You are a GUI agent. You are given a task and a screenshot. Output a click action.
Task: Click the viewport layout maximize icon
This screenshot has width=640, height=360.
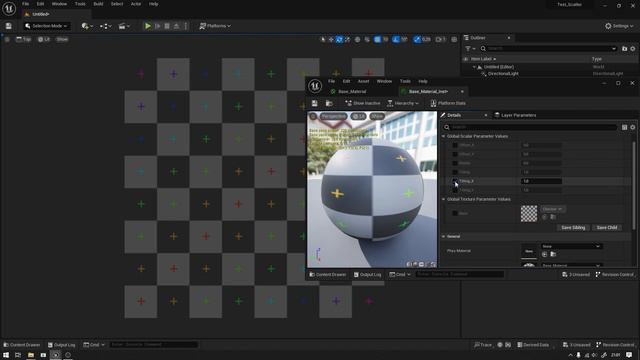[454, 40]
